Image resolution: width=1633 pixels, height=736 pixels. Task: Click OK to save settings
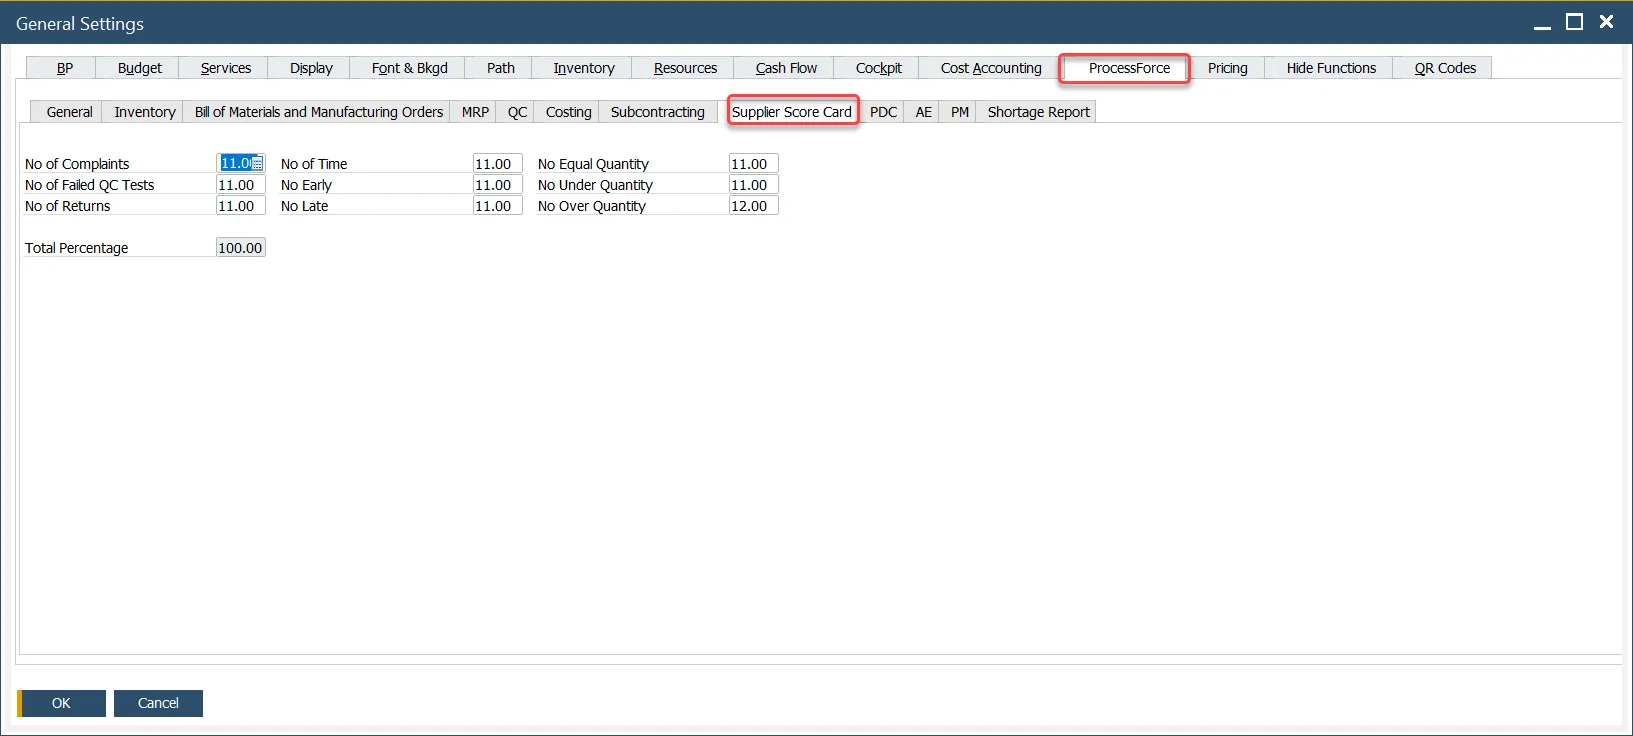(61, 703)
